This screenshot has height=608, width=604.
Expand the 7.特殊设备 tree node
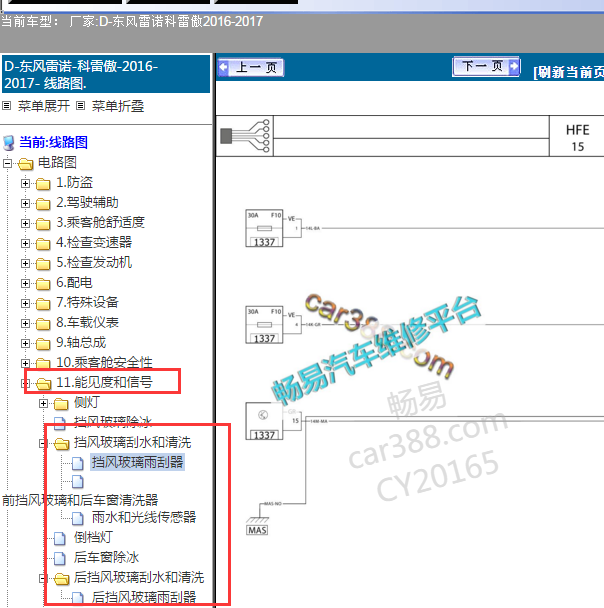[x=25, y=303]
